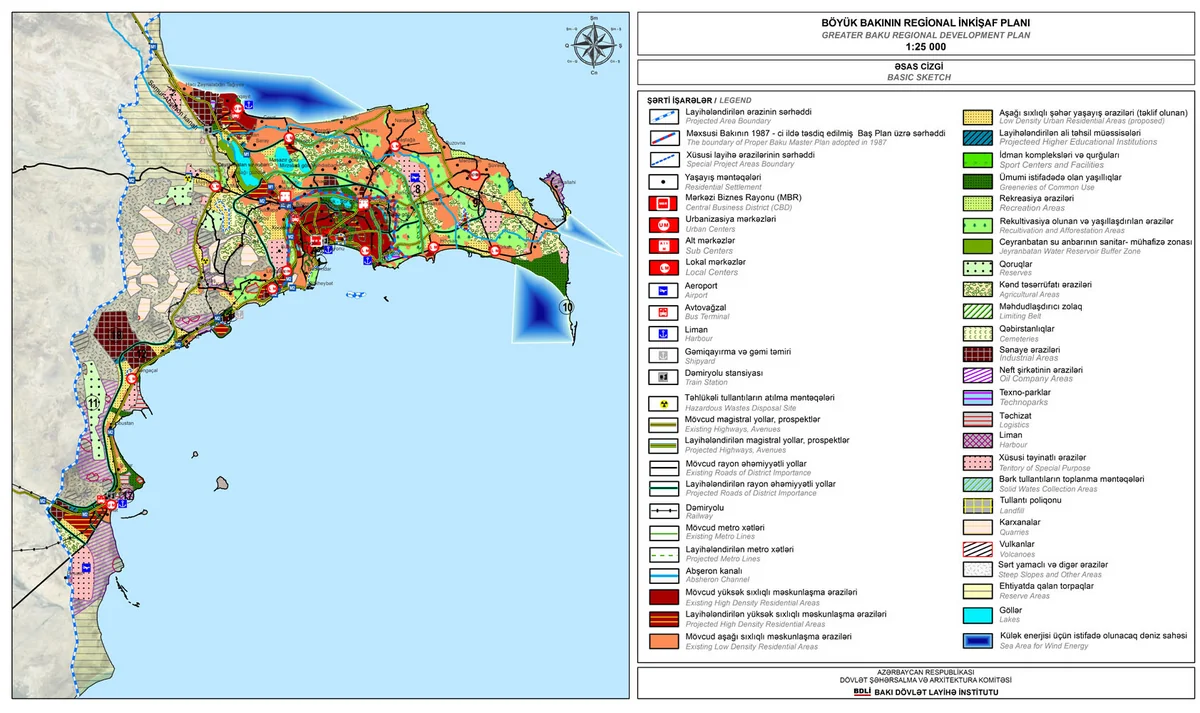Click the Airport icon in the legend
Screen dimensions: 1200x713
pyautogui.click(x=663, y=290)
